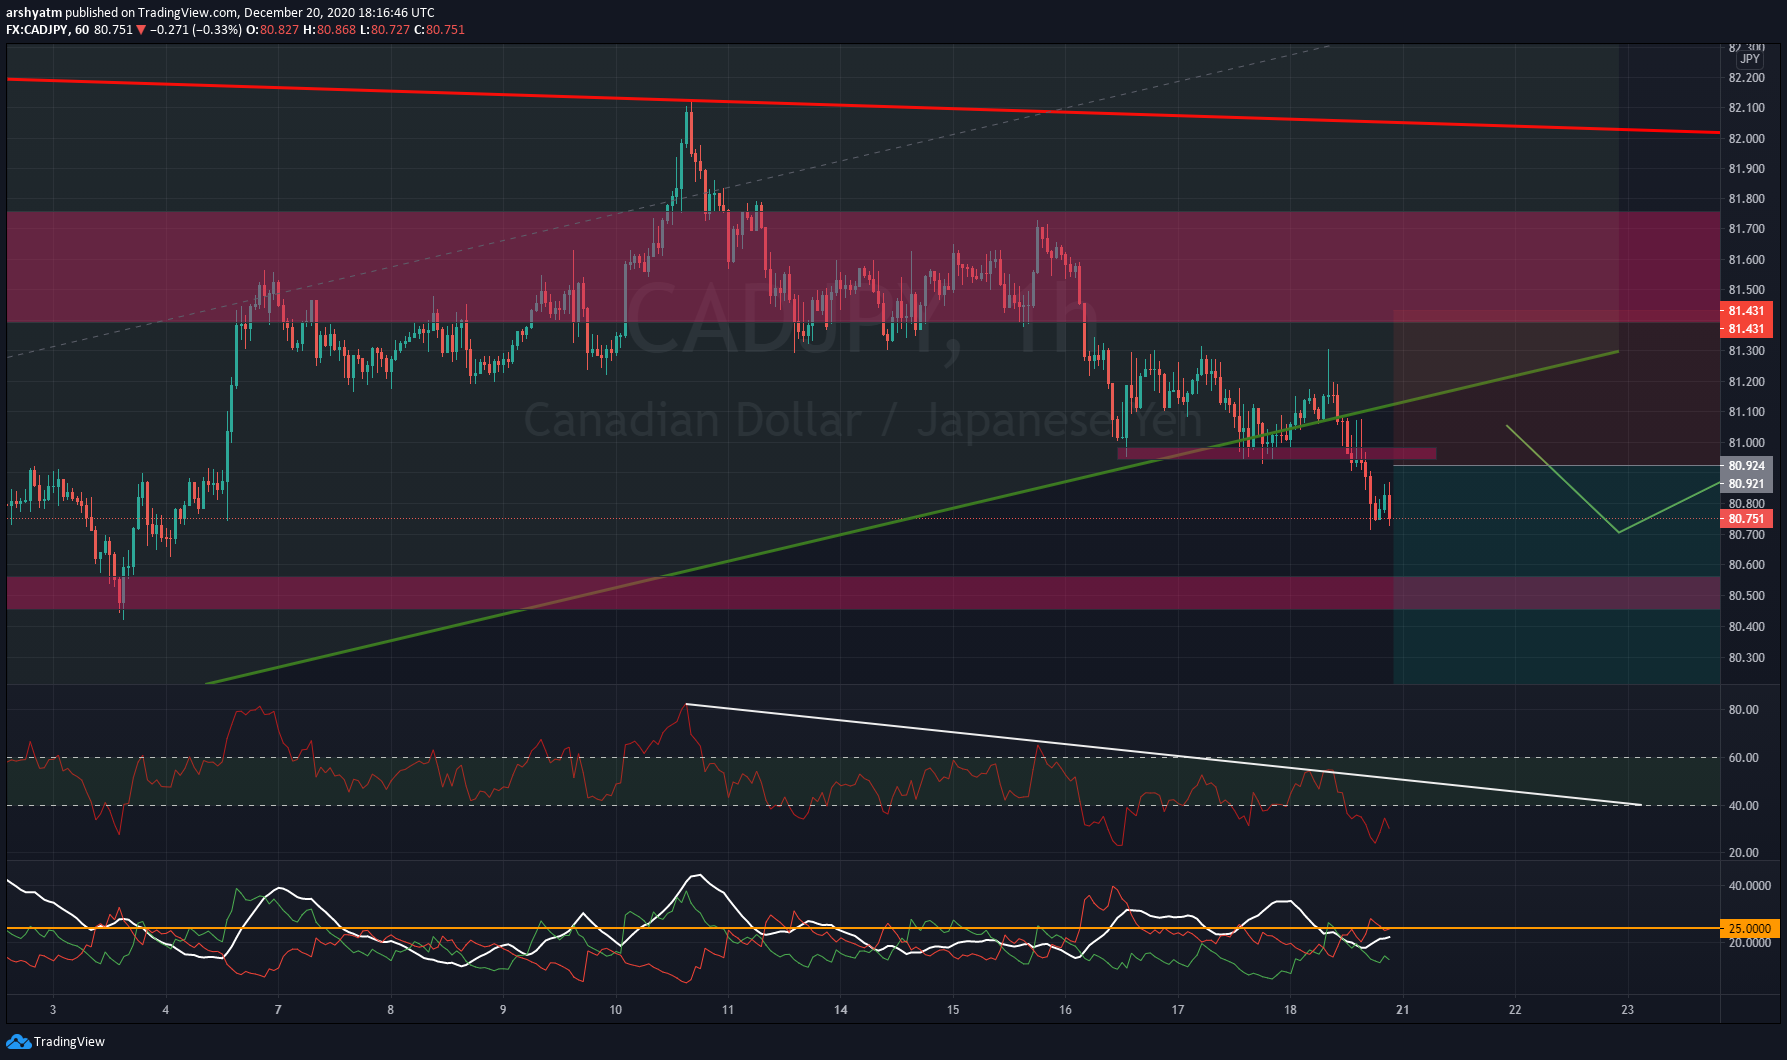Screen dimensions: 1787x1060
Task: Click the 40.0000 ADX scale label
Action: click(1749, 886)
